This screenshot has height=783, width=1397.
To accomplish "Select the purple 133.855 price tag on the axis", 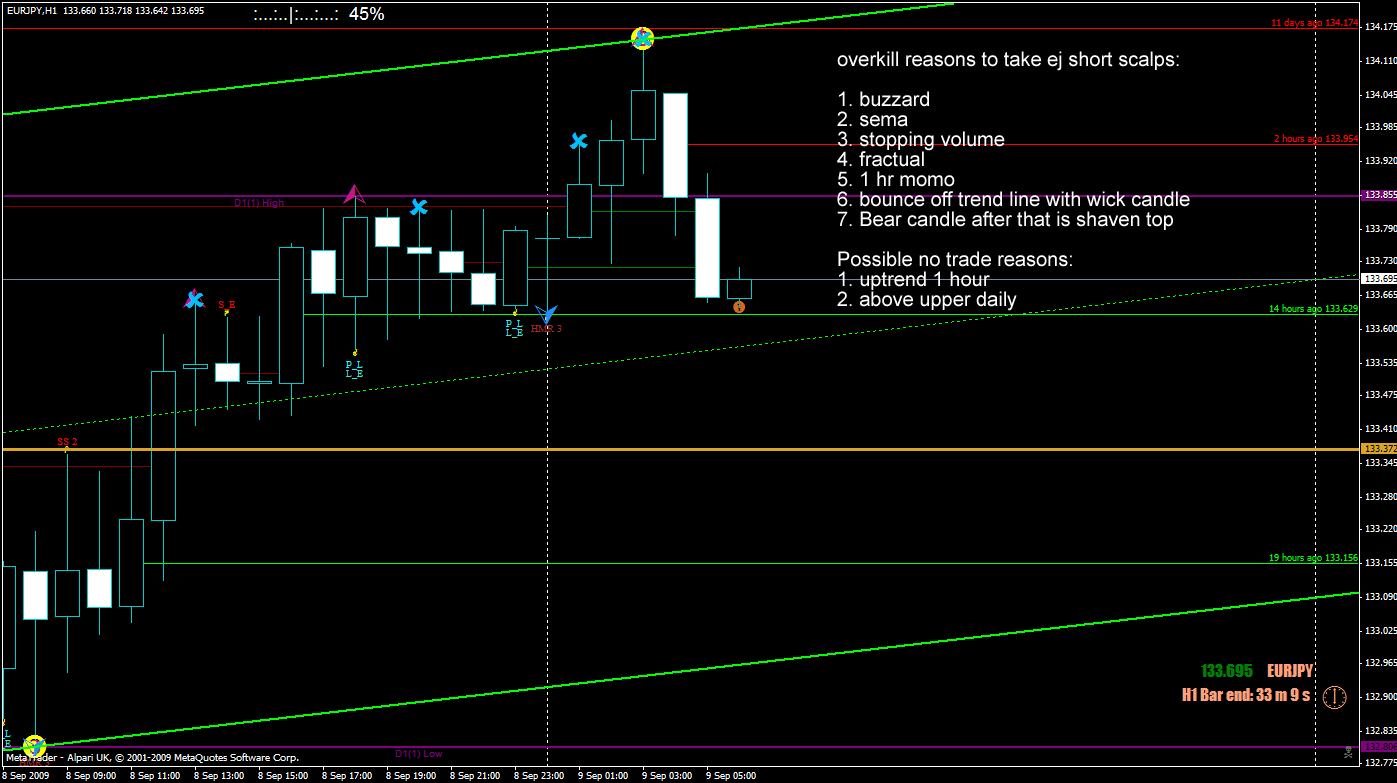I will pyautogui.click(x=1379, y=195).
